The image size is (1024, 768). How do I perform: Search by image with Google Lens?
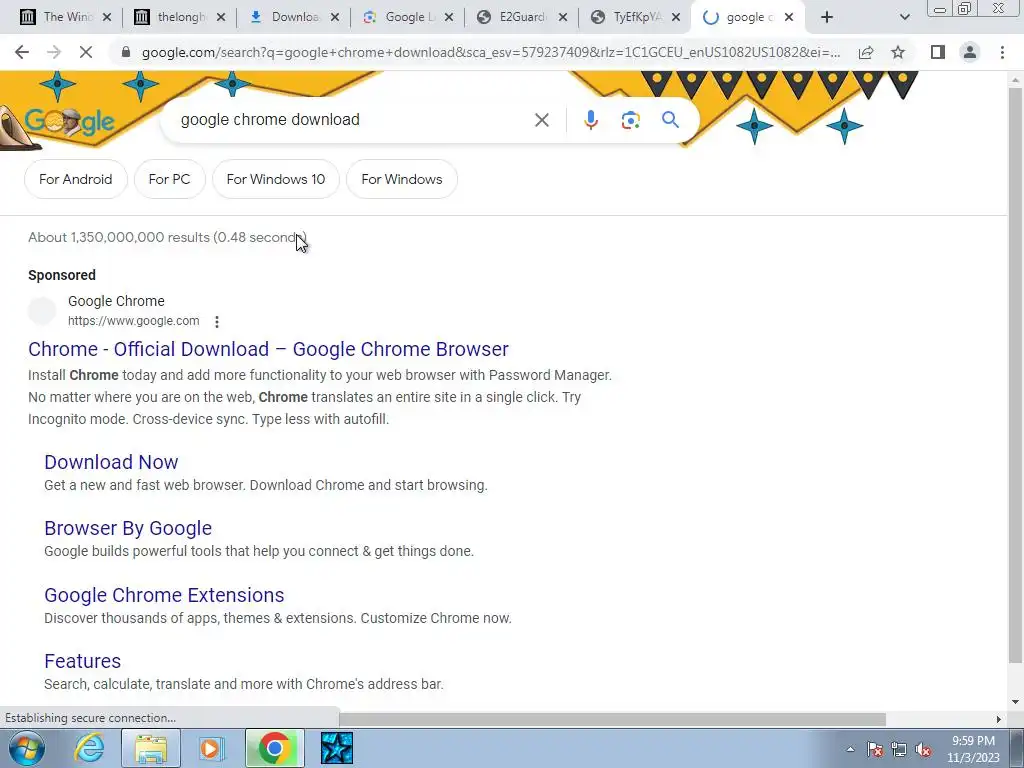point(630,120)
